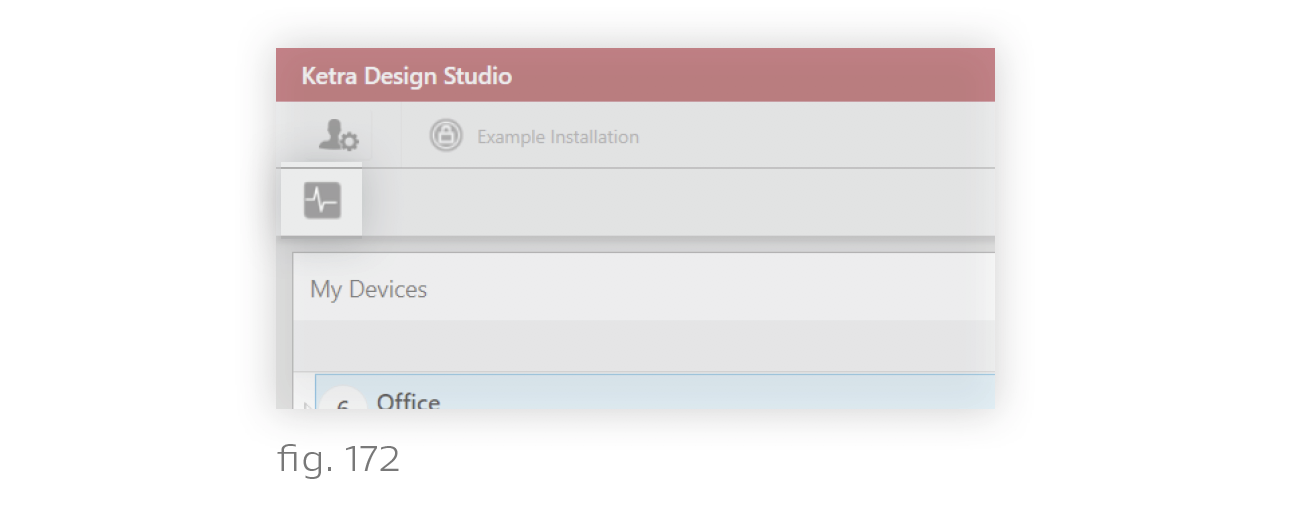Click the My Devices panel header
This screenshot has width=1290, height=532.
click(644, 287)
